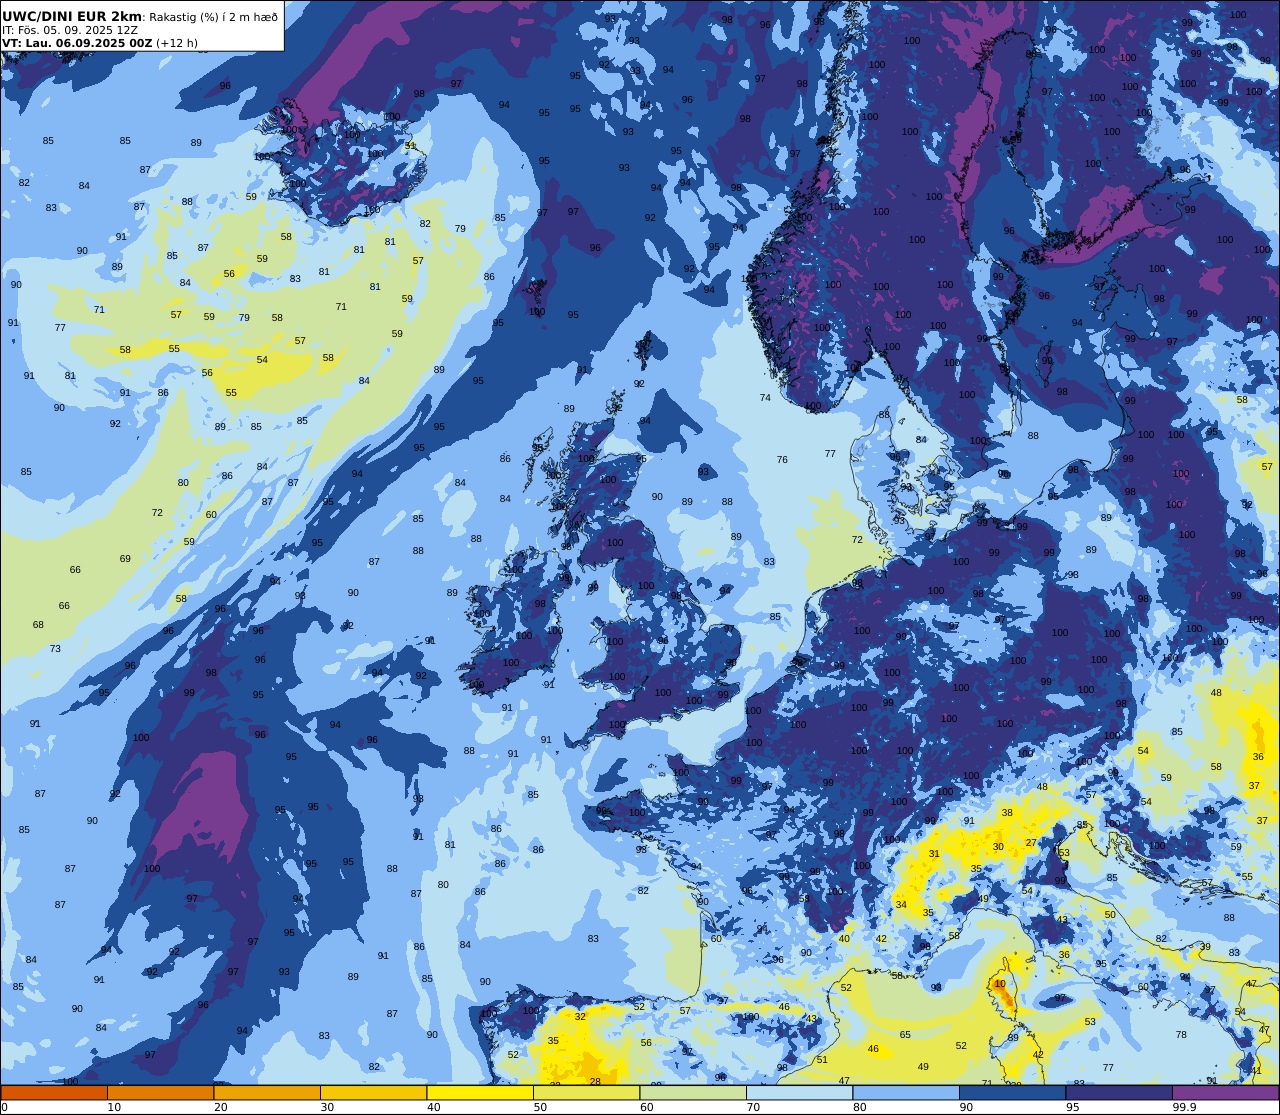The width and height of the screenshot is (1280, 1115).
Task: Pick the navy 95–99.9 legend swatch
Action: [x=1119, y=1093]
